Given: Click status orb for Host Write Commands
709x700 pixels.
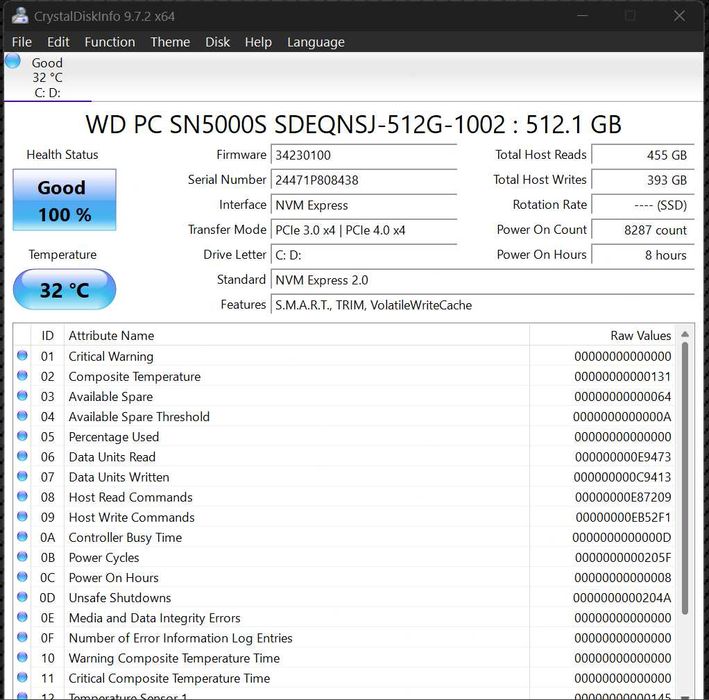Looking at the screenshot, I should coord(22,516).
